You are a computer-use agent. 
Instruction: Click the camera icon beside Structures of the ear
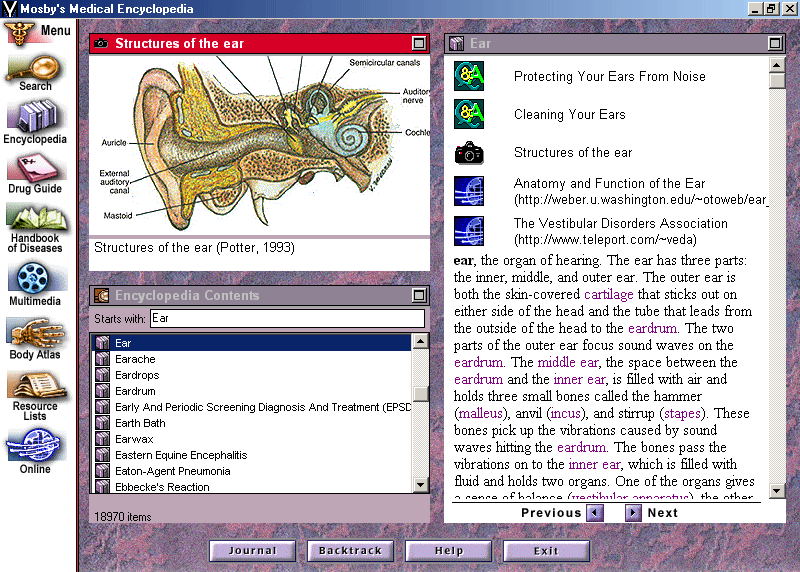[469, 153]
